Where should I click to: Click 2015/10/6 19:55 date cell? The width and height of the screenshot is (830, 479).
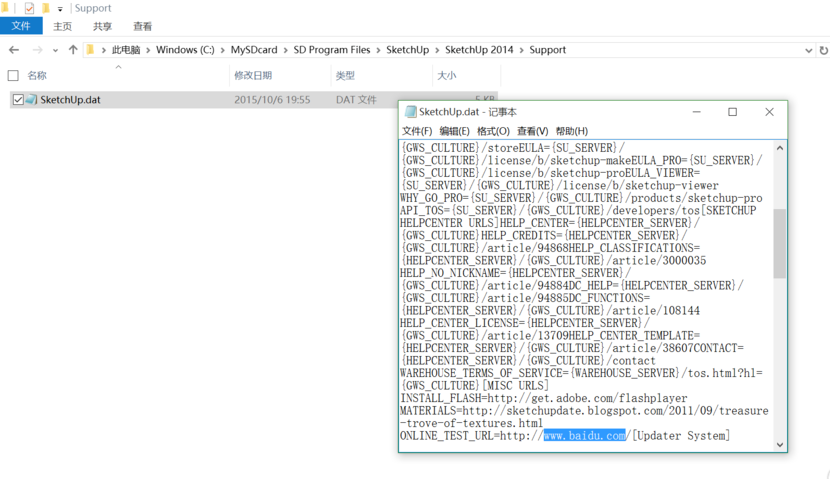[272, 100]
